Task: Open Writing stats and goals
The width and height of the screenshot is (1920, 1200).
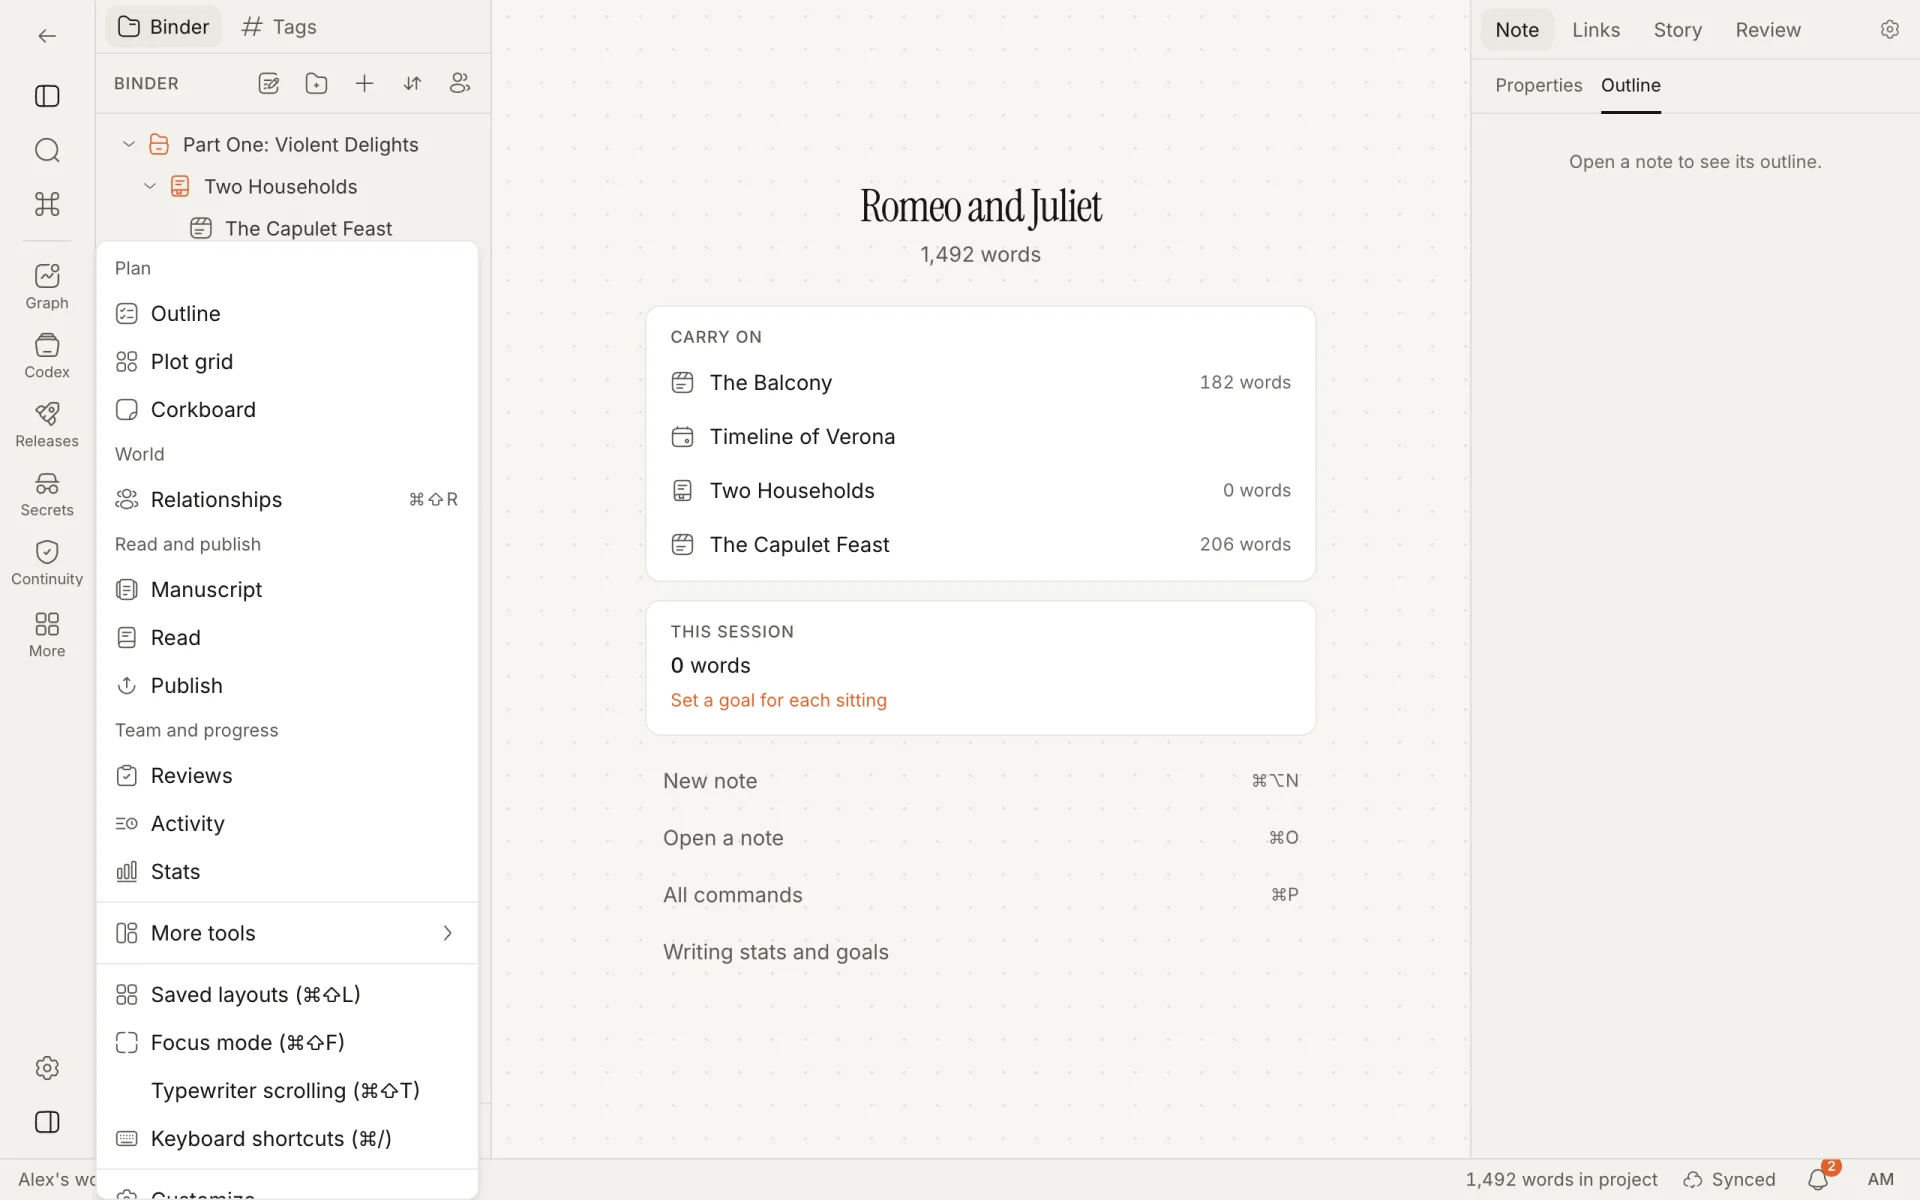Action: pyautogui.click(x=980, y=952)
